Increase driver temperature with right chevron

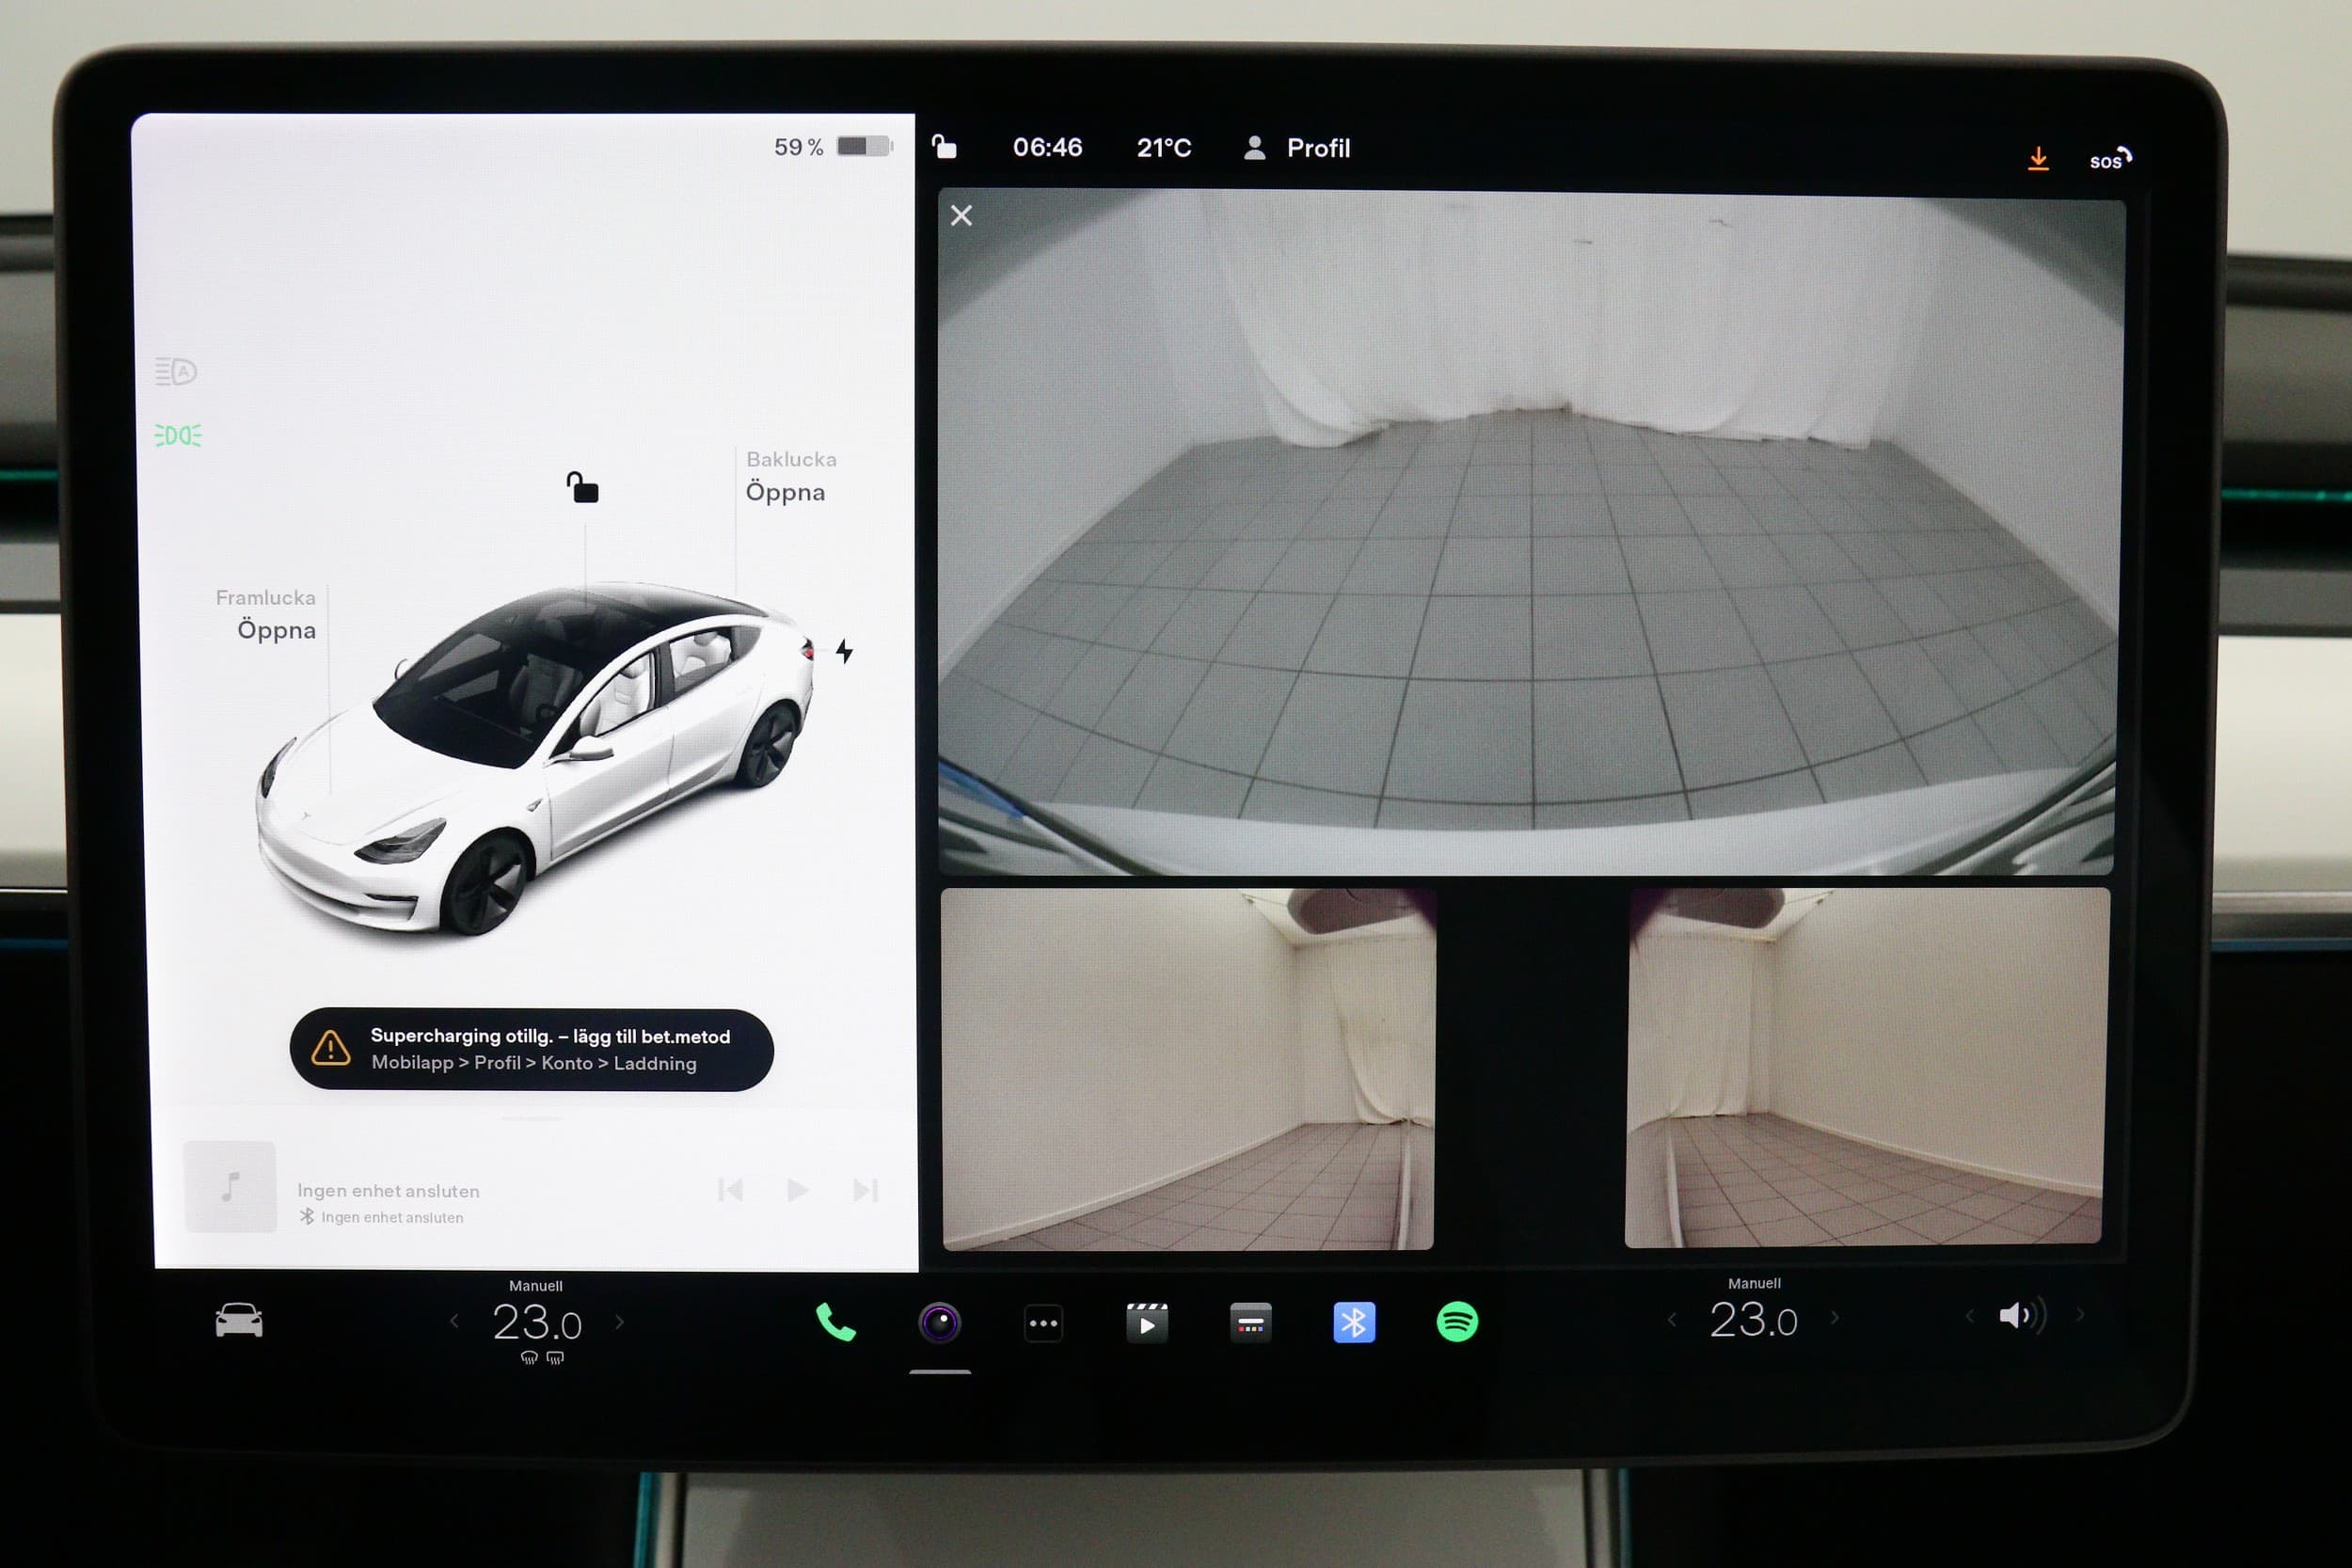[620, 1322]
